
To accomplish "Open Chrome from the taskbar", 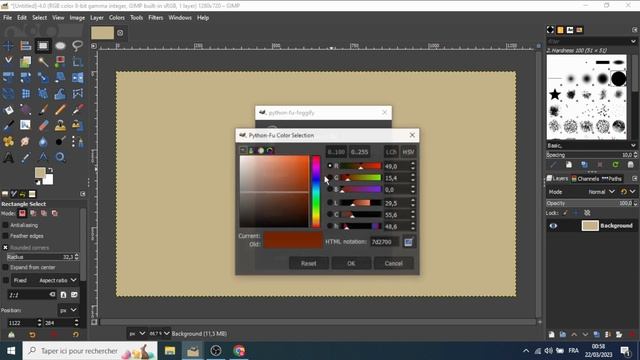I will (x=239, y=351).
